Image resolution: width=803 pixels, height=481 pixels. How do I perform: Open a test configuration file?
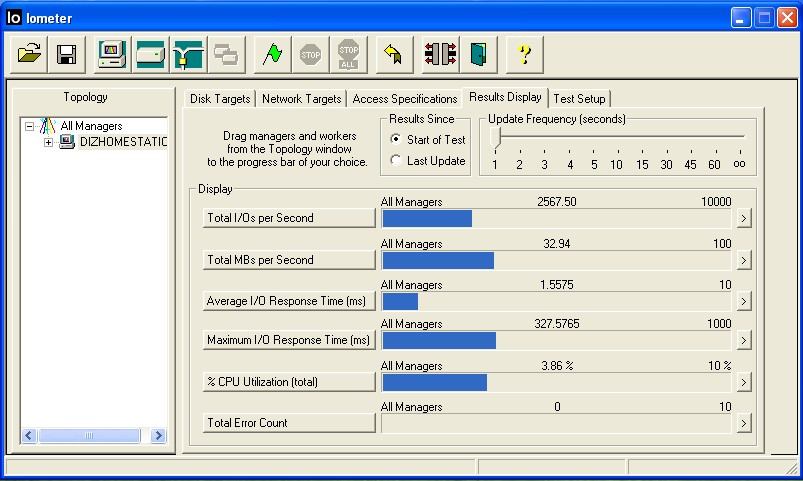(29, 54)
